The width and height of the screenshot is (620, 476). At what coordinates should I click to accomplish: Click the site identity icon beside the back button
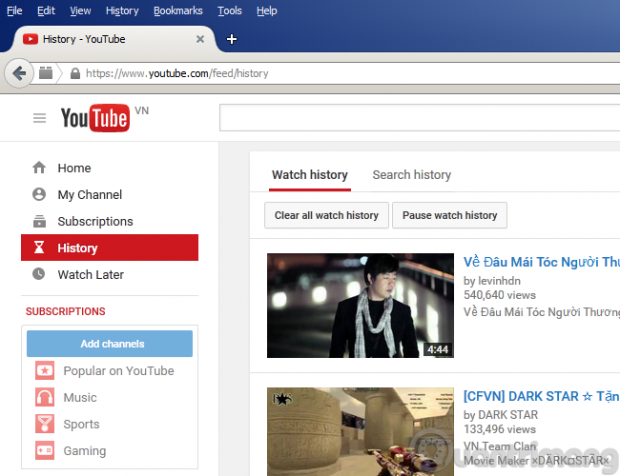(x=45, y=73)
